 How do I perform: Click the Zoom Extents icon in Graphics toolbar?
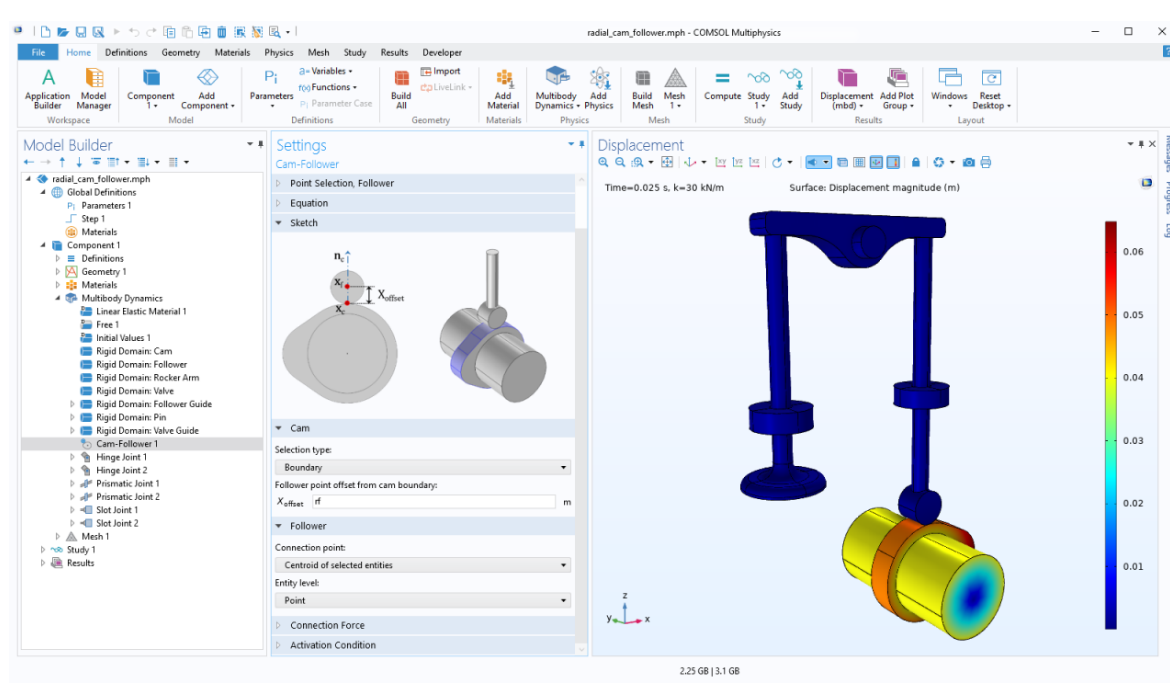pos(667,163)
